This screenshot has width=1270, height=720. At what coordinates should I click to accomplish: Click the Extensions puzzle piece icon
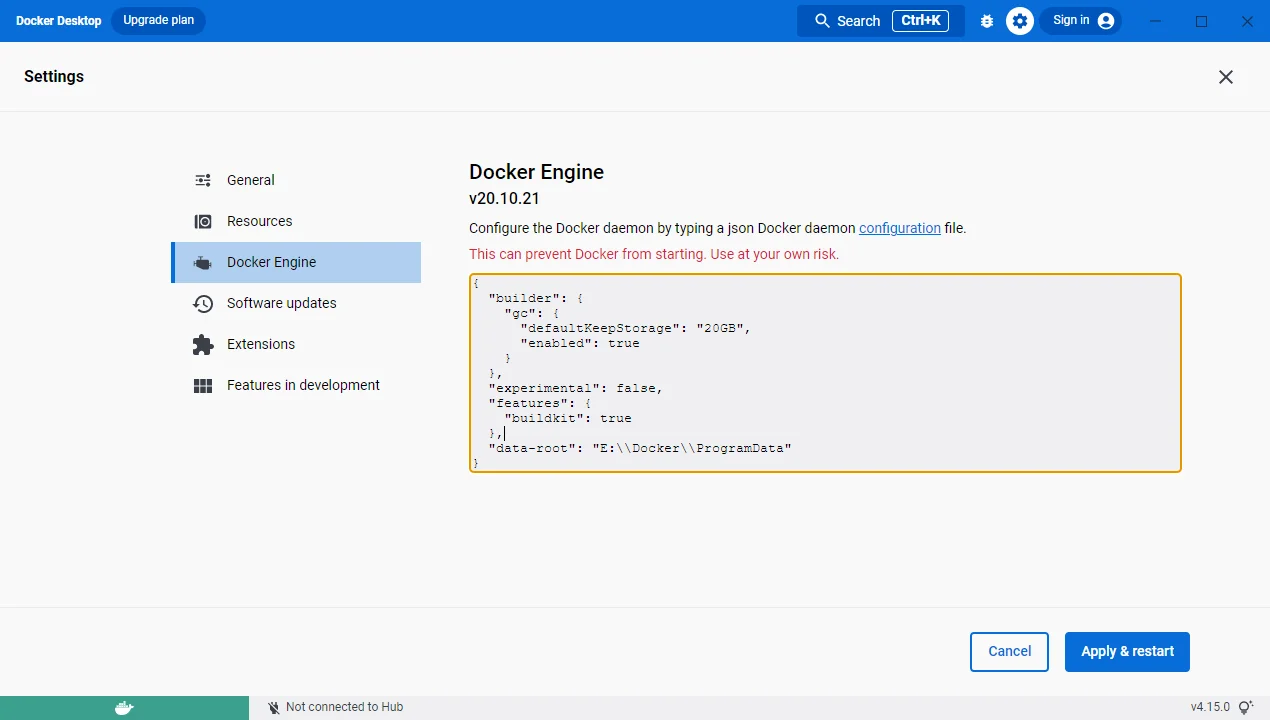pyautogui.click(x=203, y=345)
